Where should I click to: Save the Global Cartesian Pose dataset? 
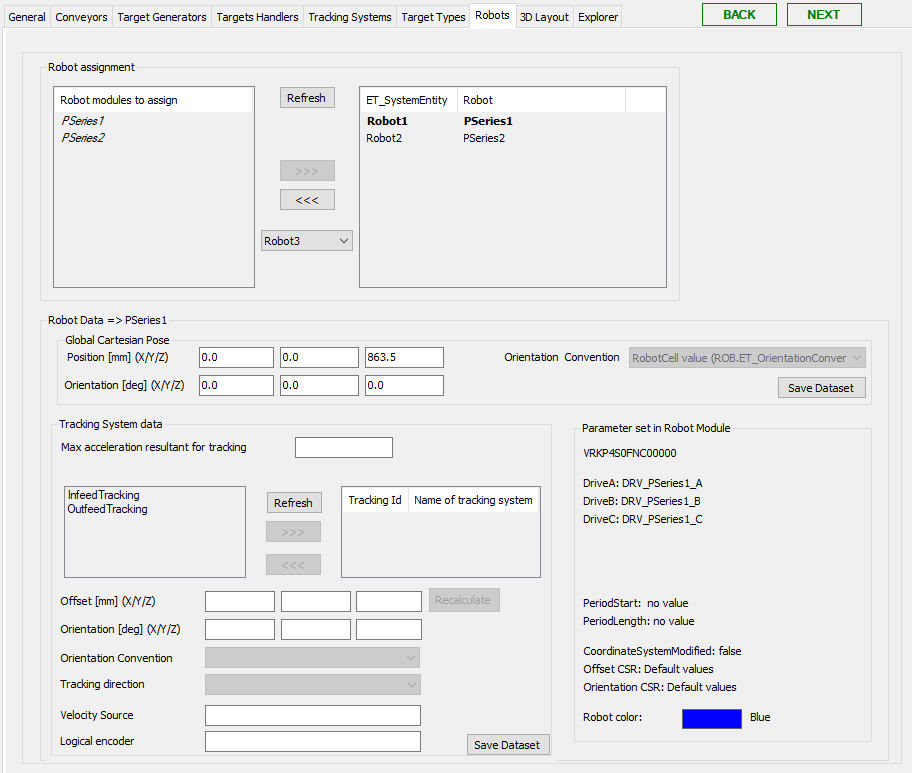[820, 388]
